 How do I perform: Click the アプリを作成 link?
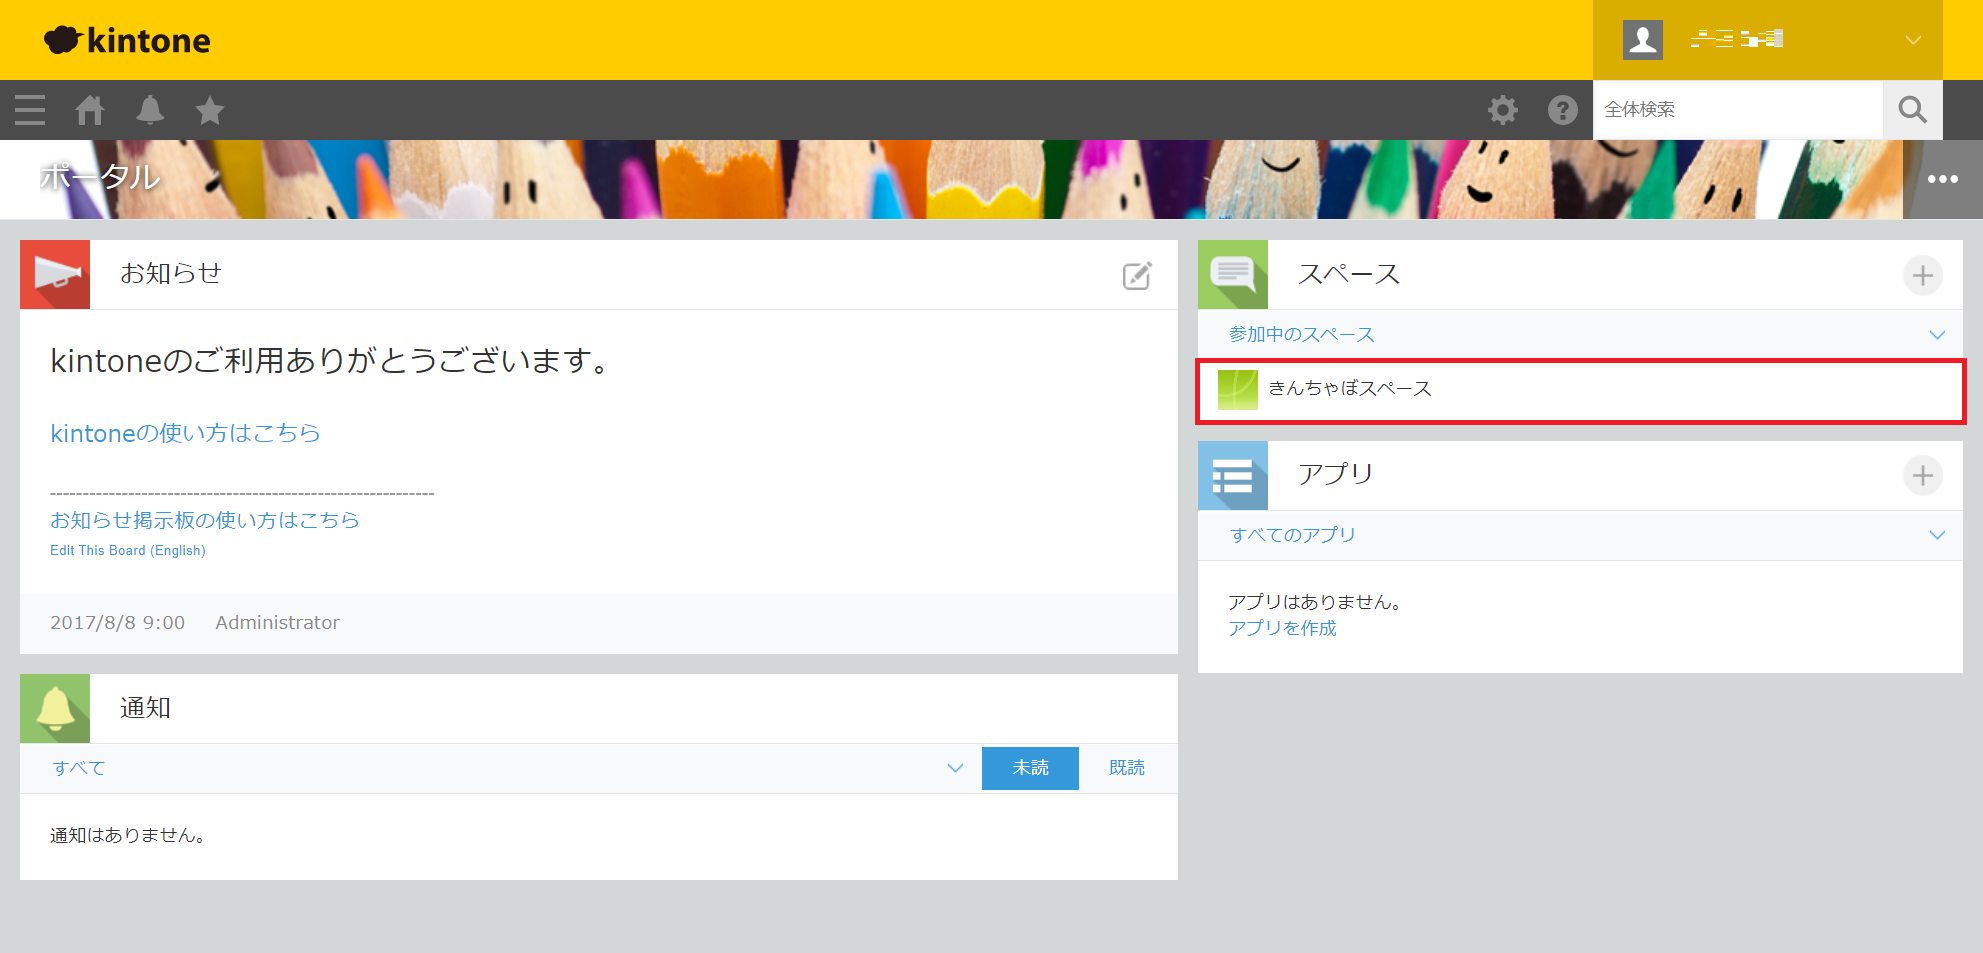[x=1282, y=628]
